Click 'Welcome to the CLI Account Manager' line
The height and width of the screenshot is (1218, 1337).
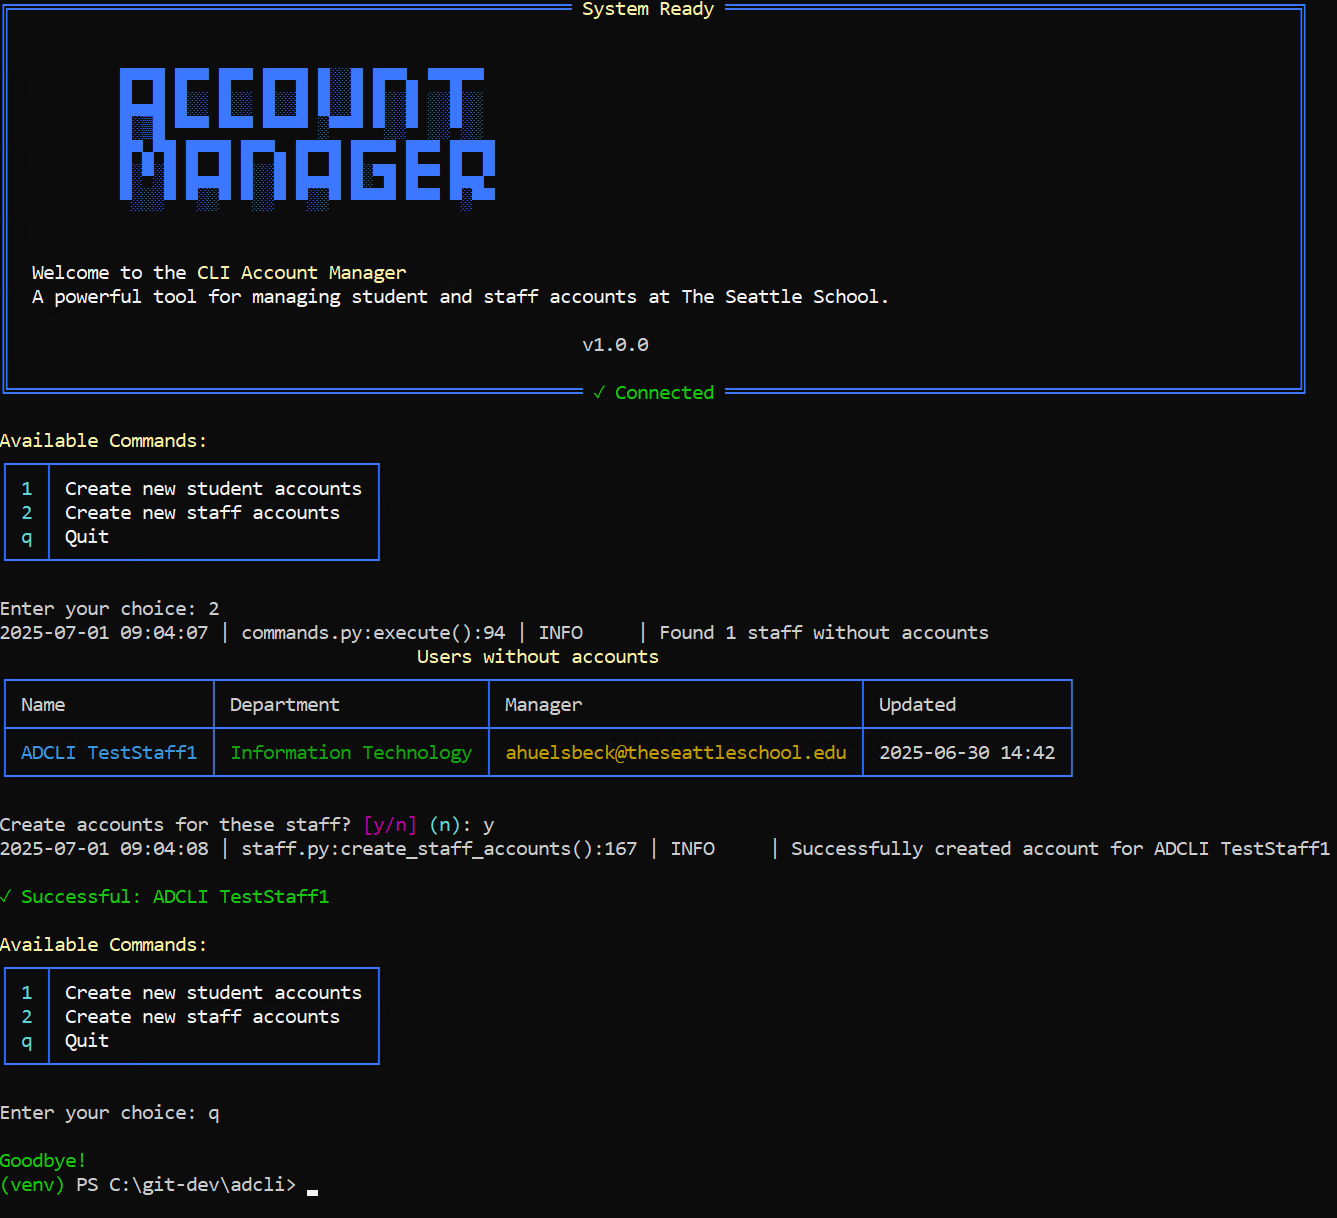pyautogui.click(x=219, y=273)
